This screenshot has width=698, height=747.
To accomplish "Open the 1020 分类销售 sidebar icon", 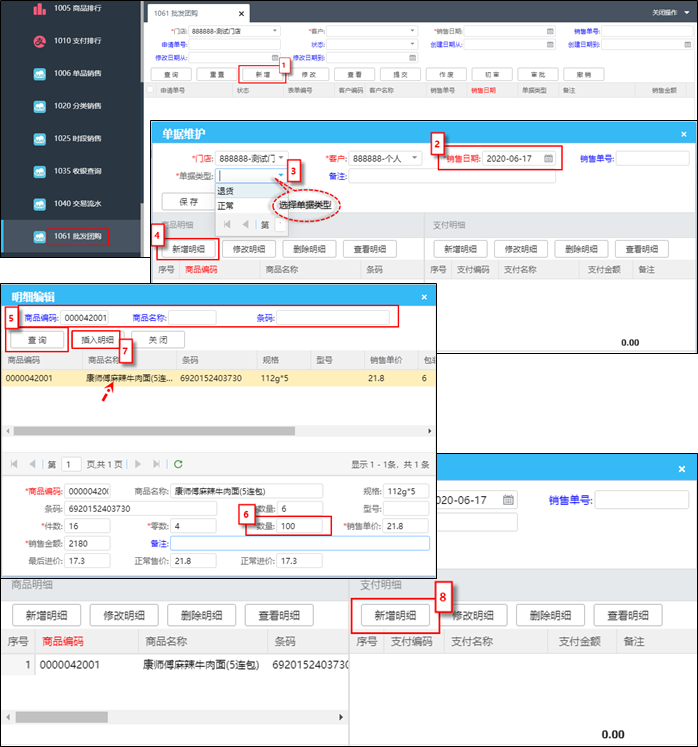I will (40, 106).
